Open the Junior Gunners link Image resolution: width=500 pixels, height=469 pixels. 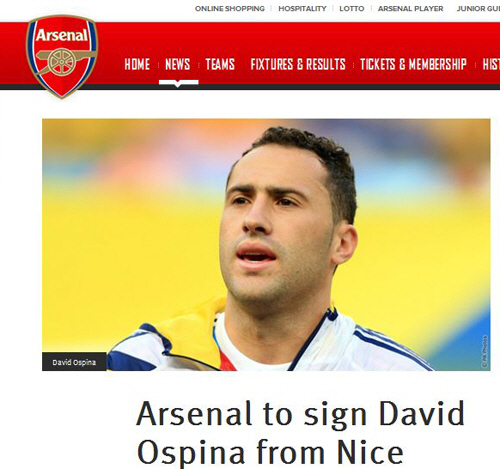pos(478,9)
